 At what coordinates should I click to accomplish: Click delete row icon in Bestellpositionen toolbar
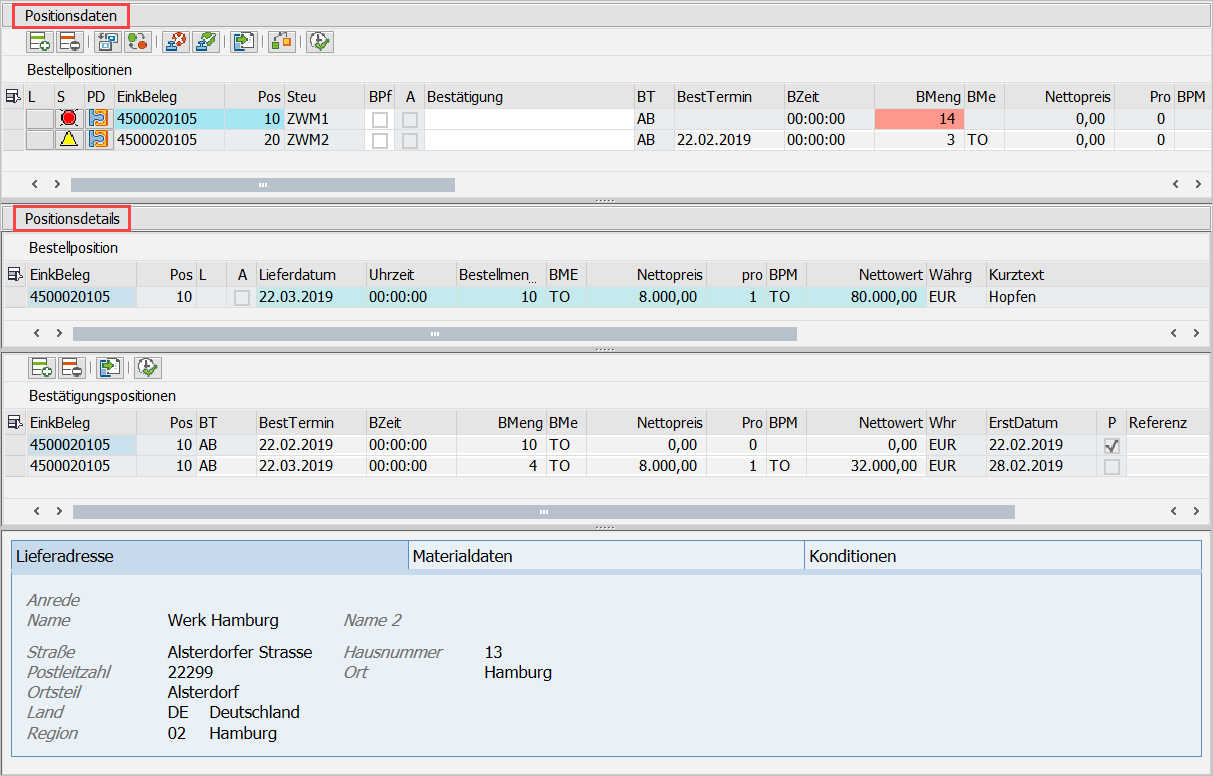[70, 41]
